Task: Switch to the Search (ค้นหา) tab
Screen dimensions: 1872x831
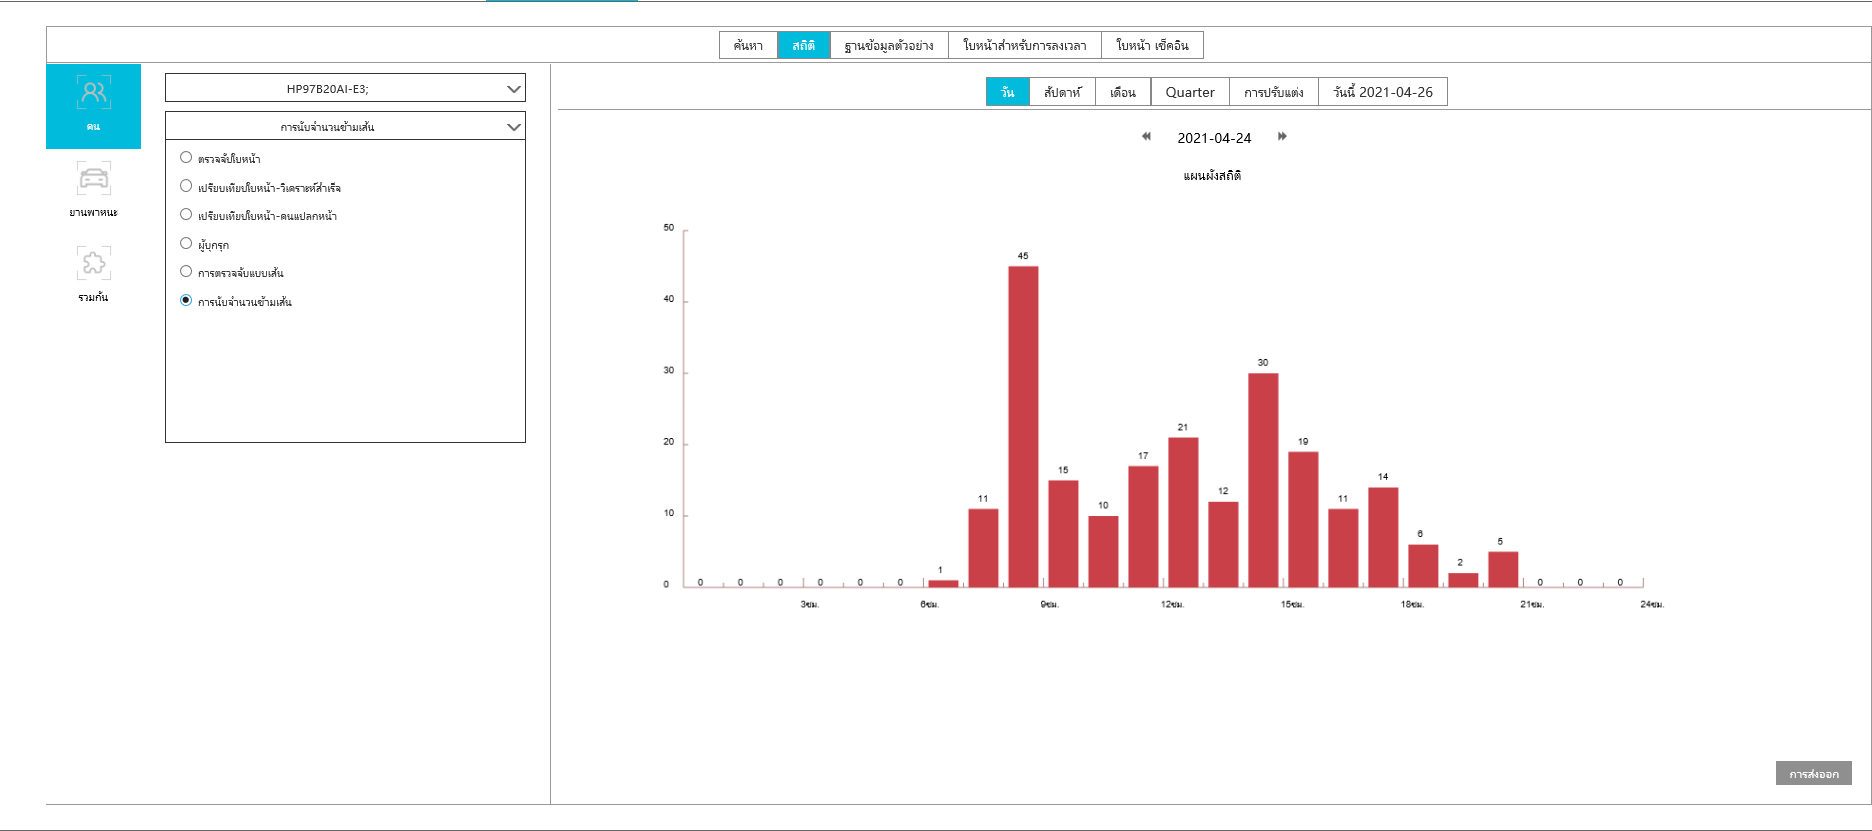Action: [x=748, y=46]
